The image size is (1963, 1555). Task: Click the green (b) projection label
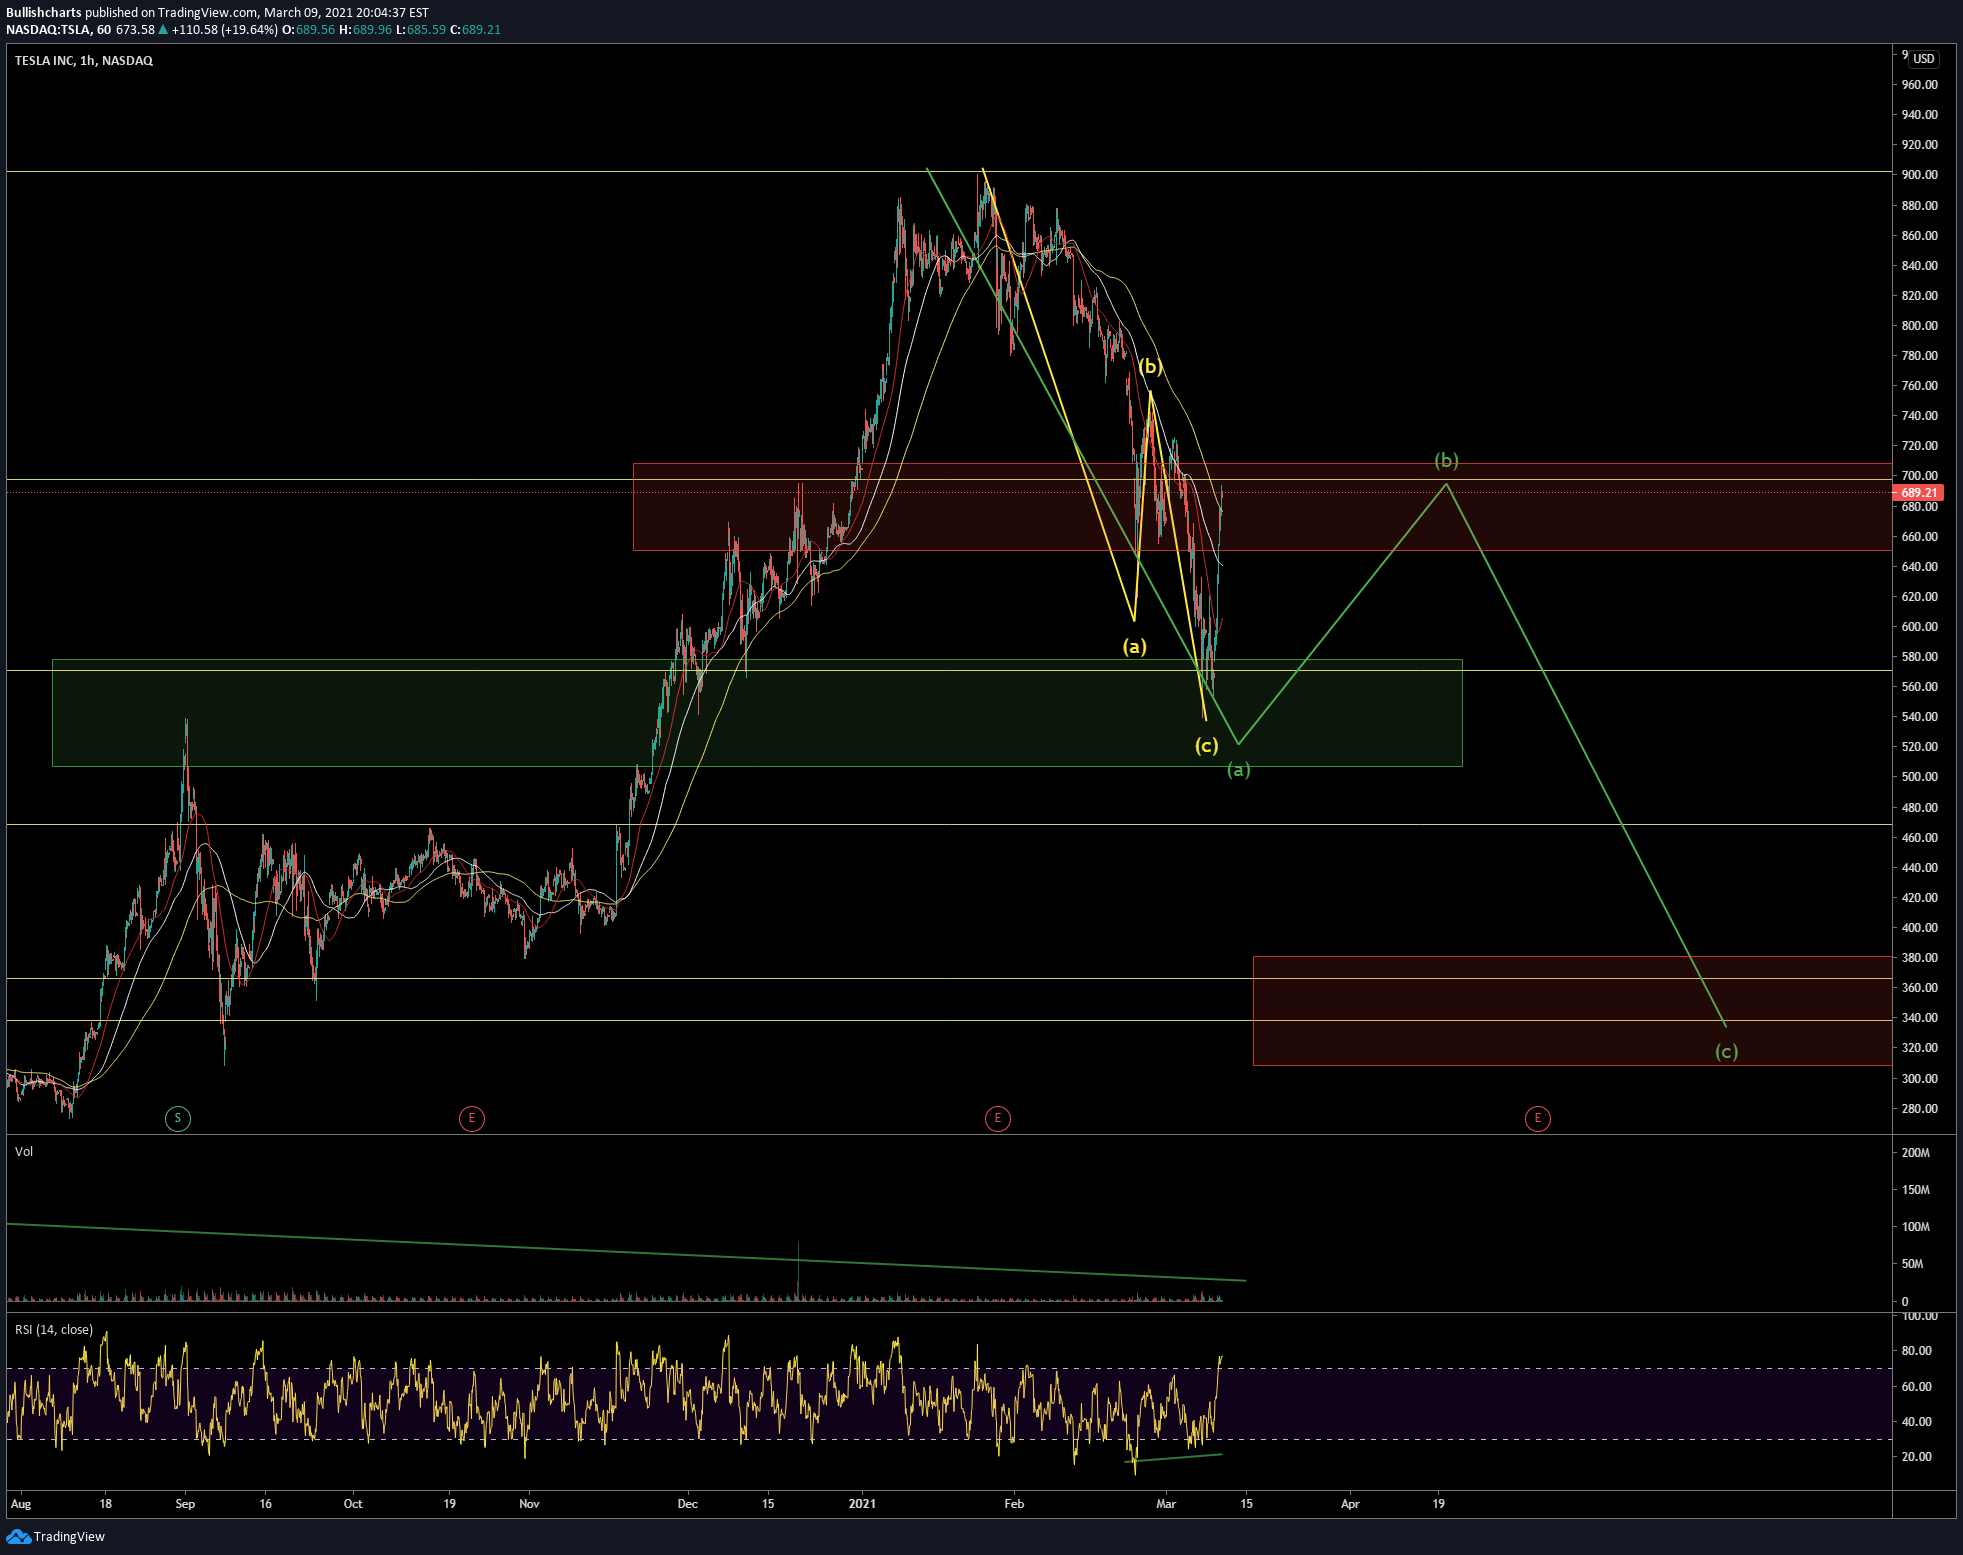(1447, 460)
